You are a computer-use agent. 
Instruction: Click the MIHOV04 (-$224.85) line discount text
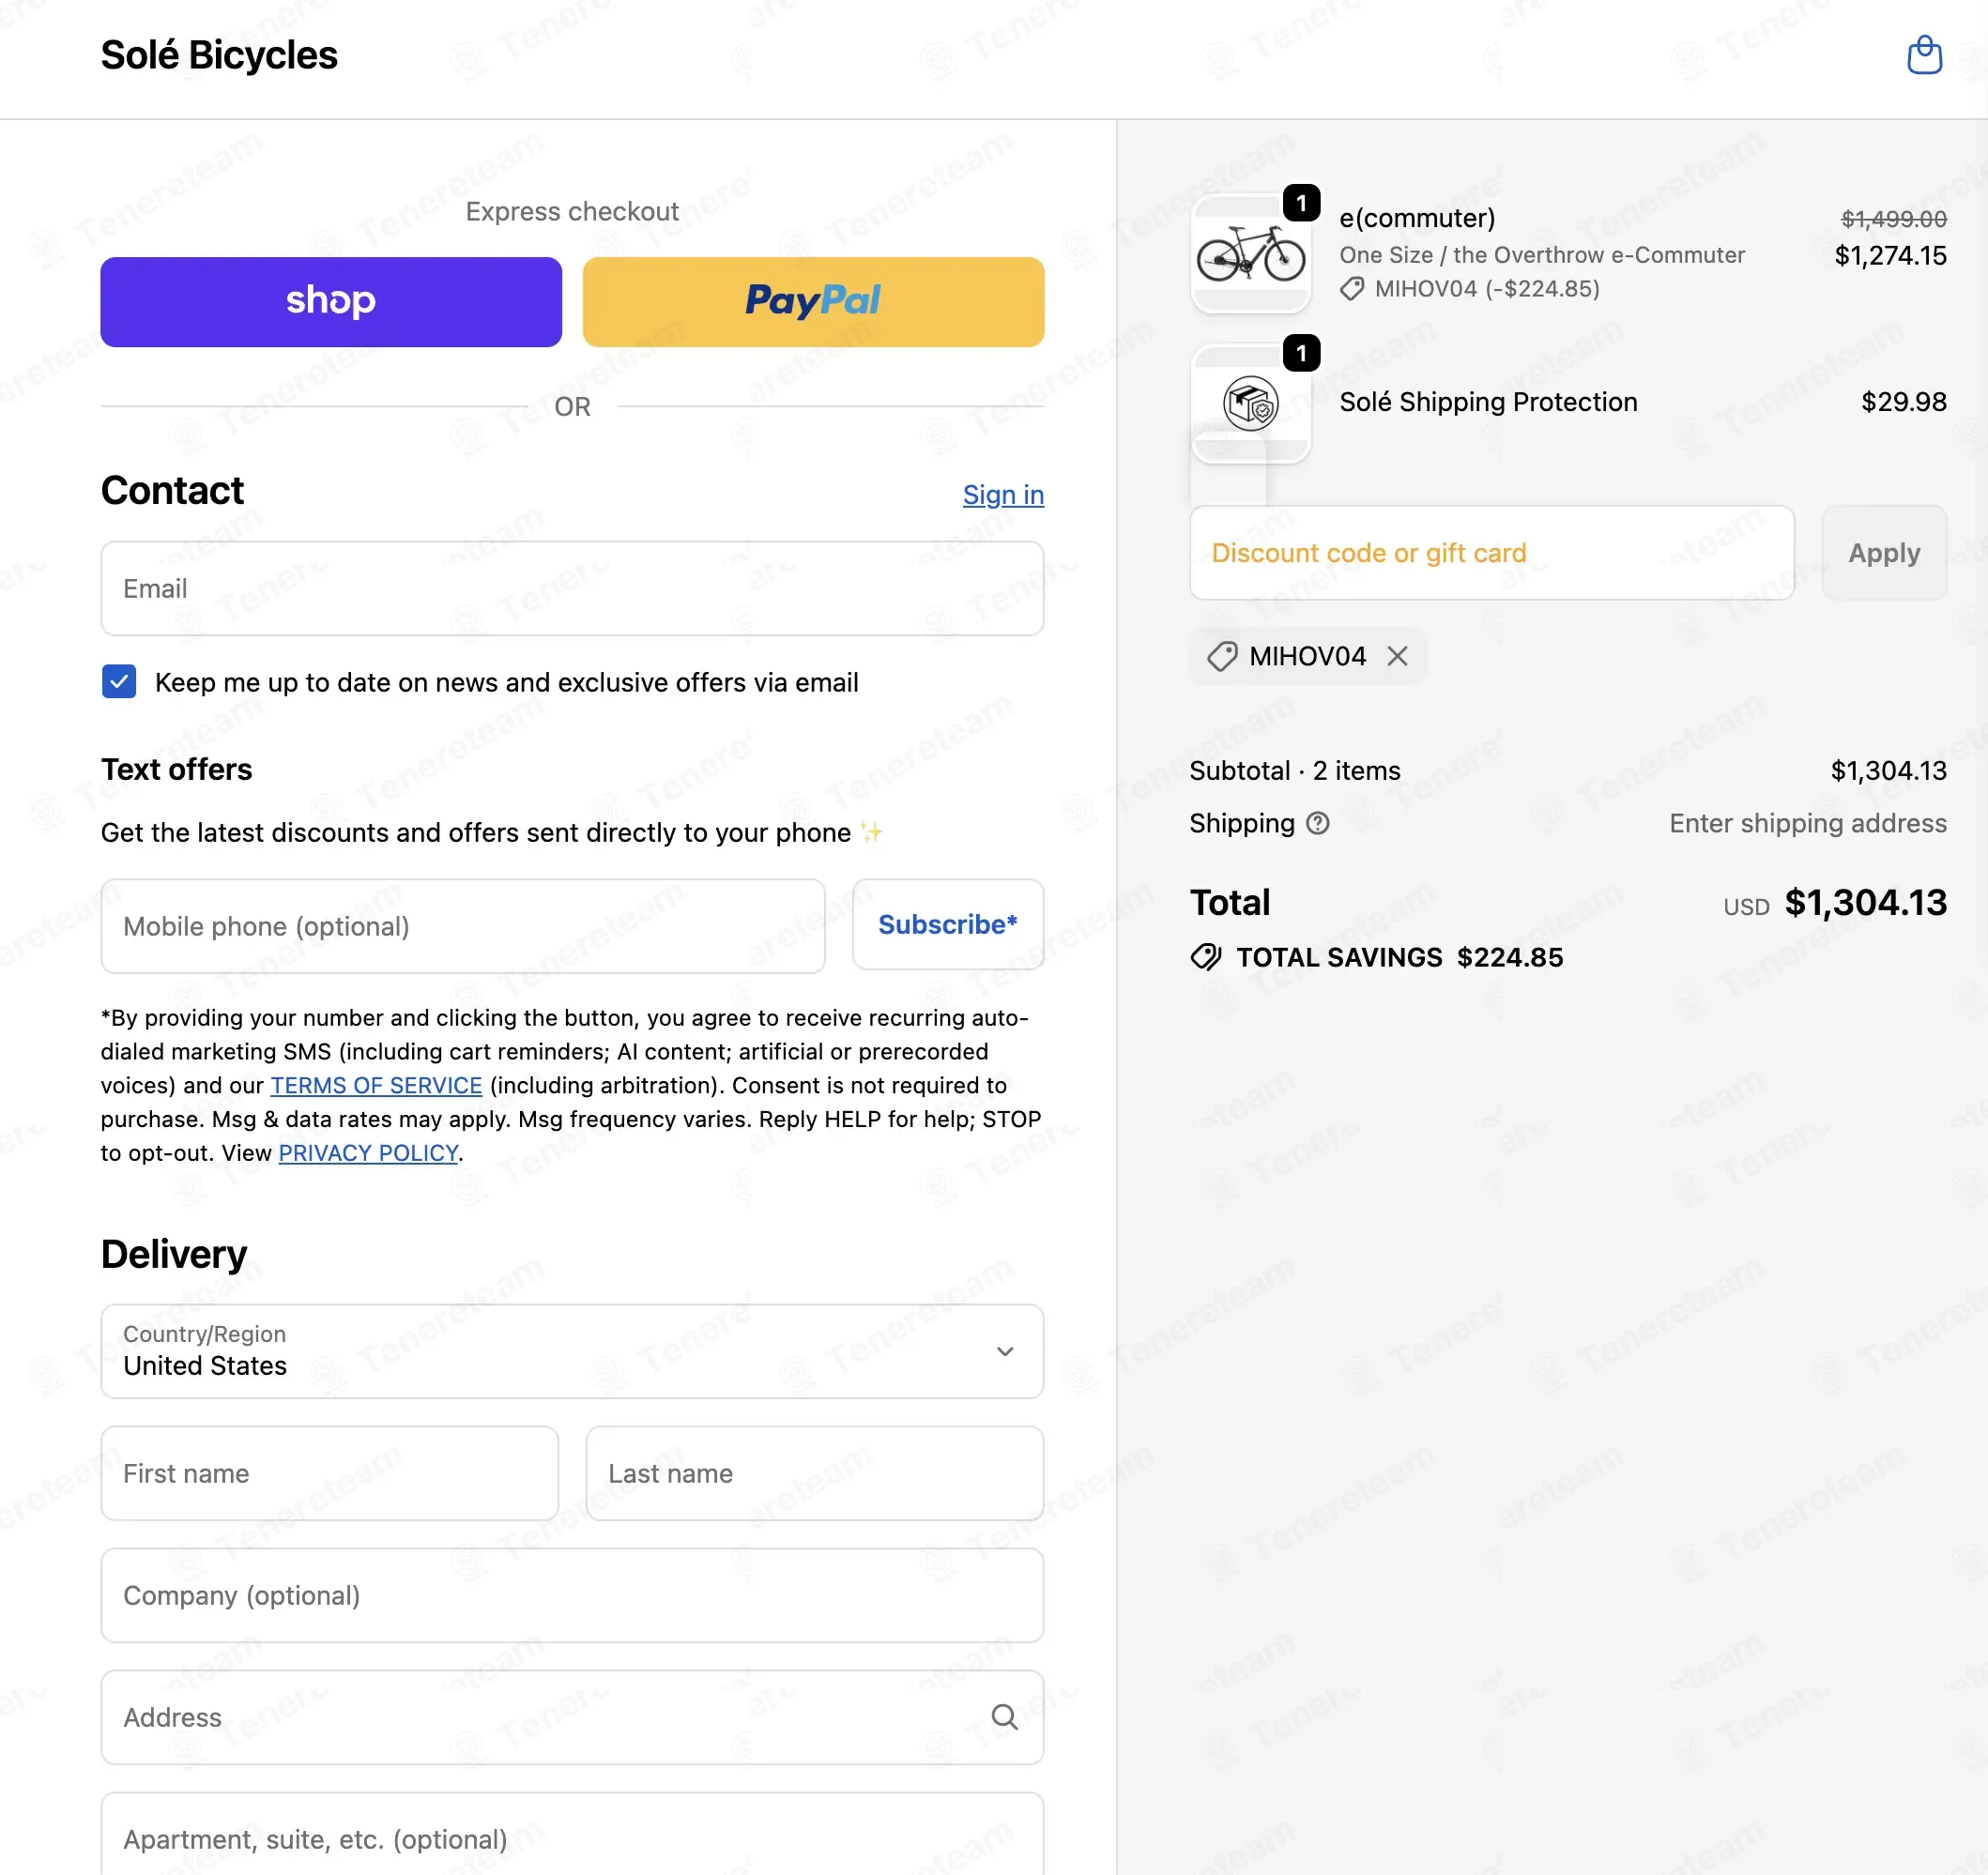point(1487,289)
